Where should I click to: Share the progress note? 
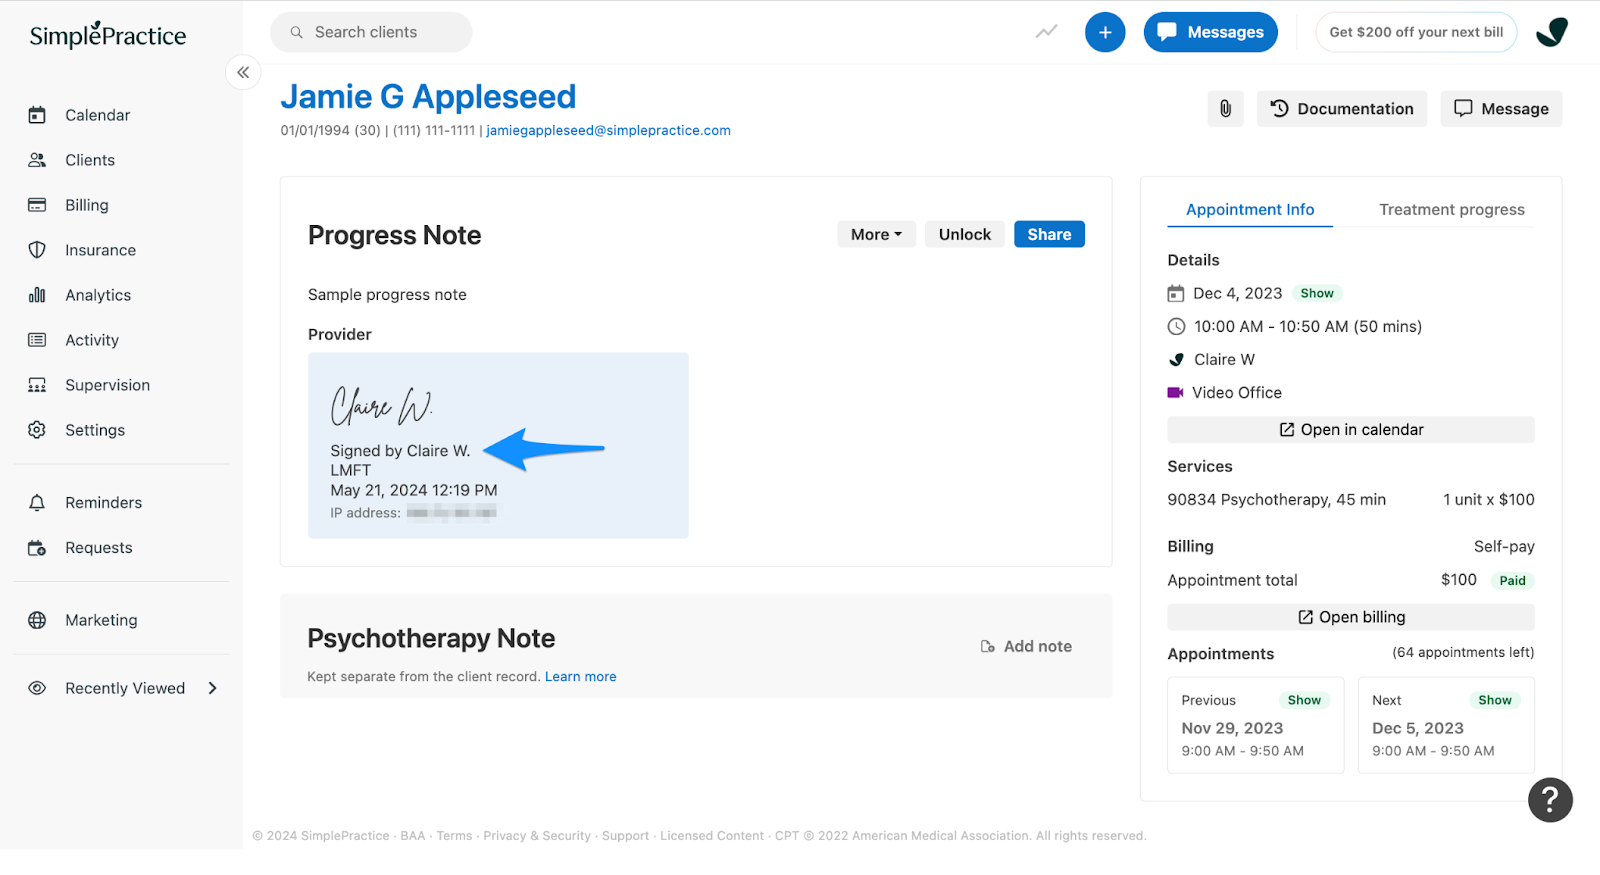(1049, 234)
